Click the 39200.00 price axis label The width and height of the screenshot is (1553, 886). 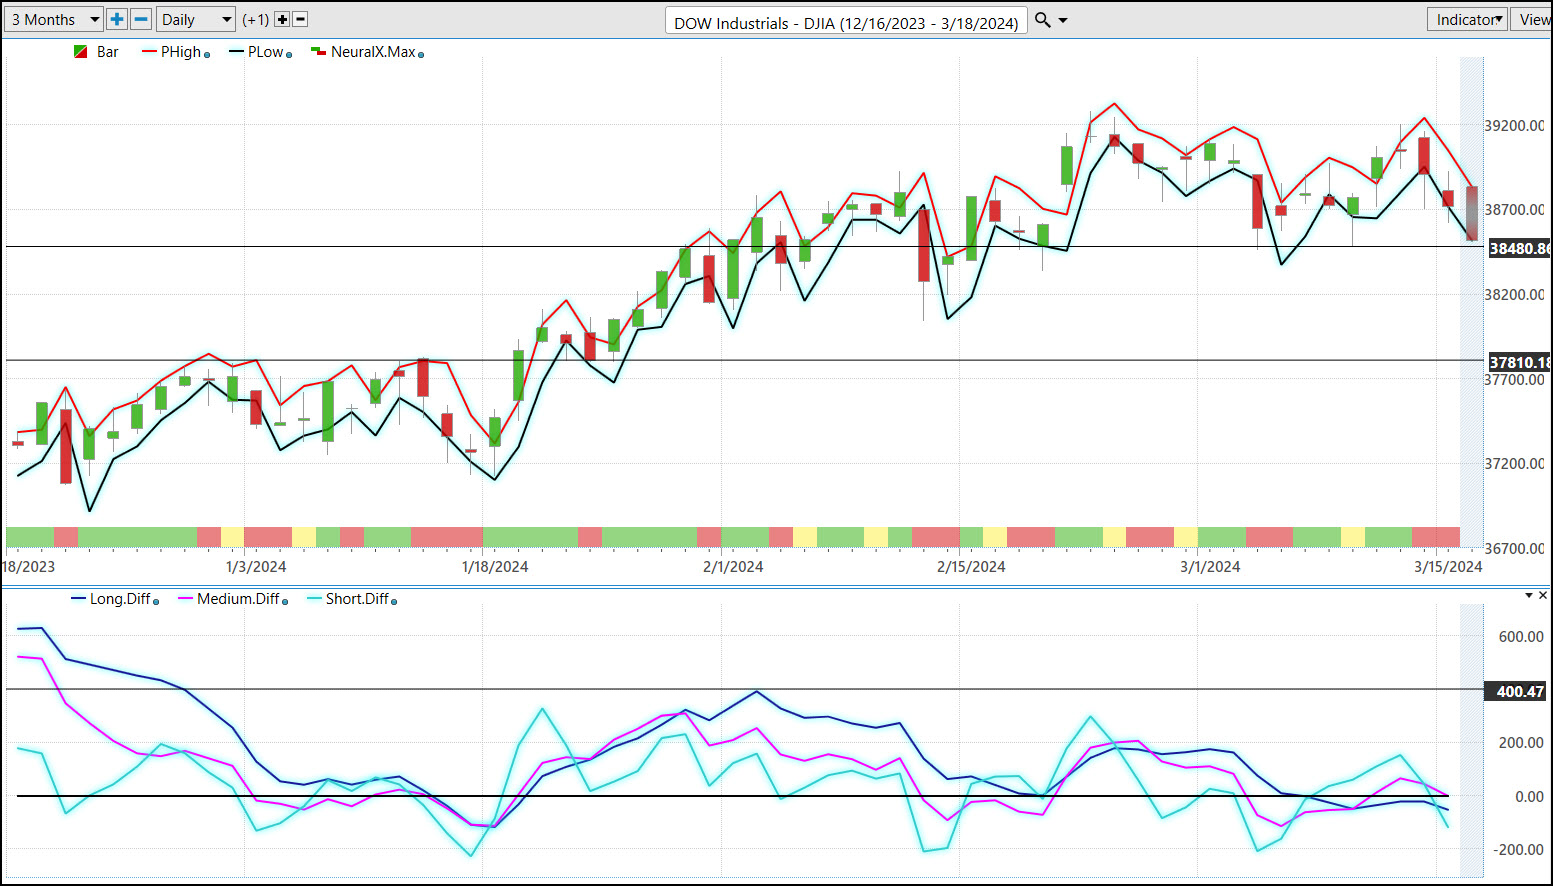click(x=1515, y=126)
